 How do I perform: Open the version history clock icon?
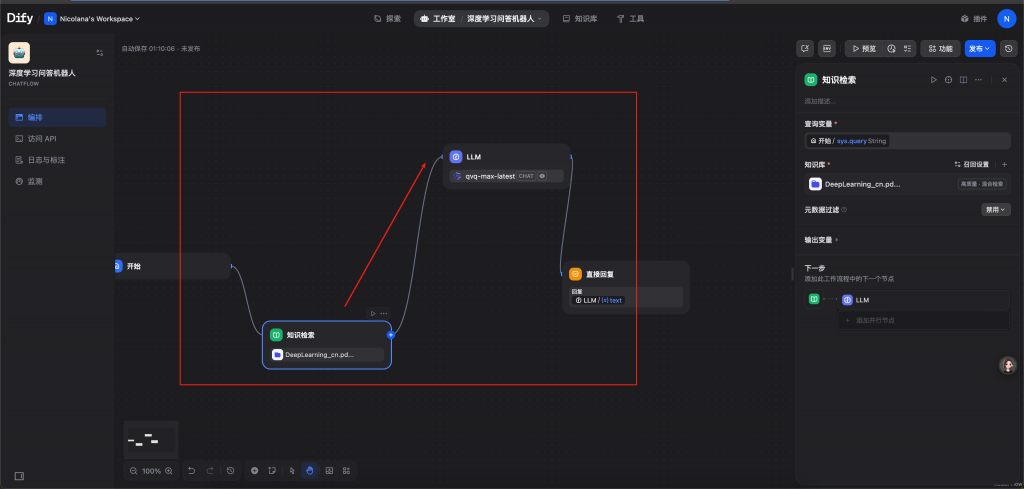point(1009,48)
